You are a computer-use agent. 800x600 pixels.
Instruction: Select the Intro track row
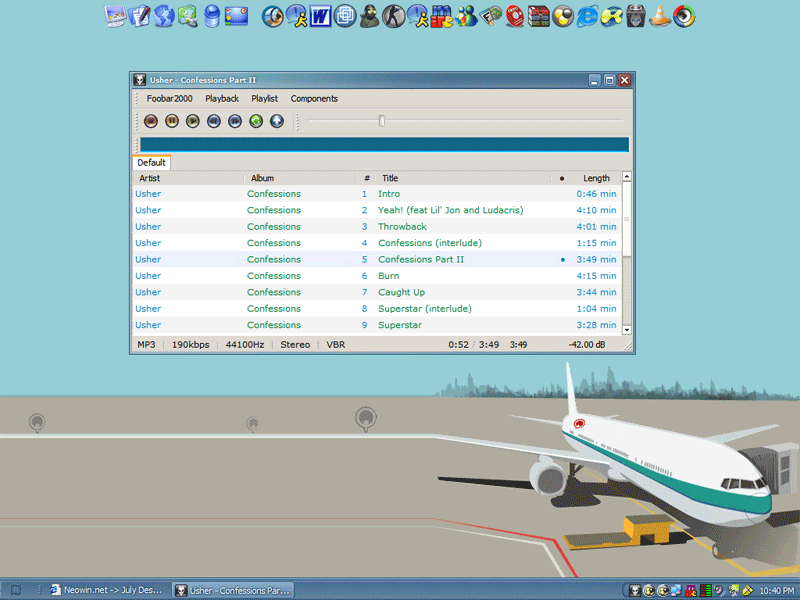(378, 194)
